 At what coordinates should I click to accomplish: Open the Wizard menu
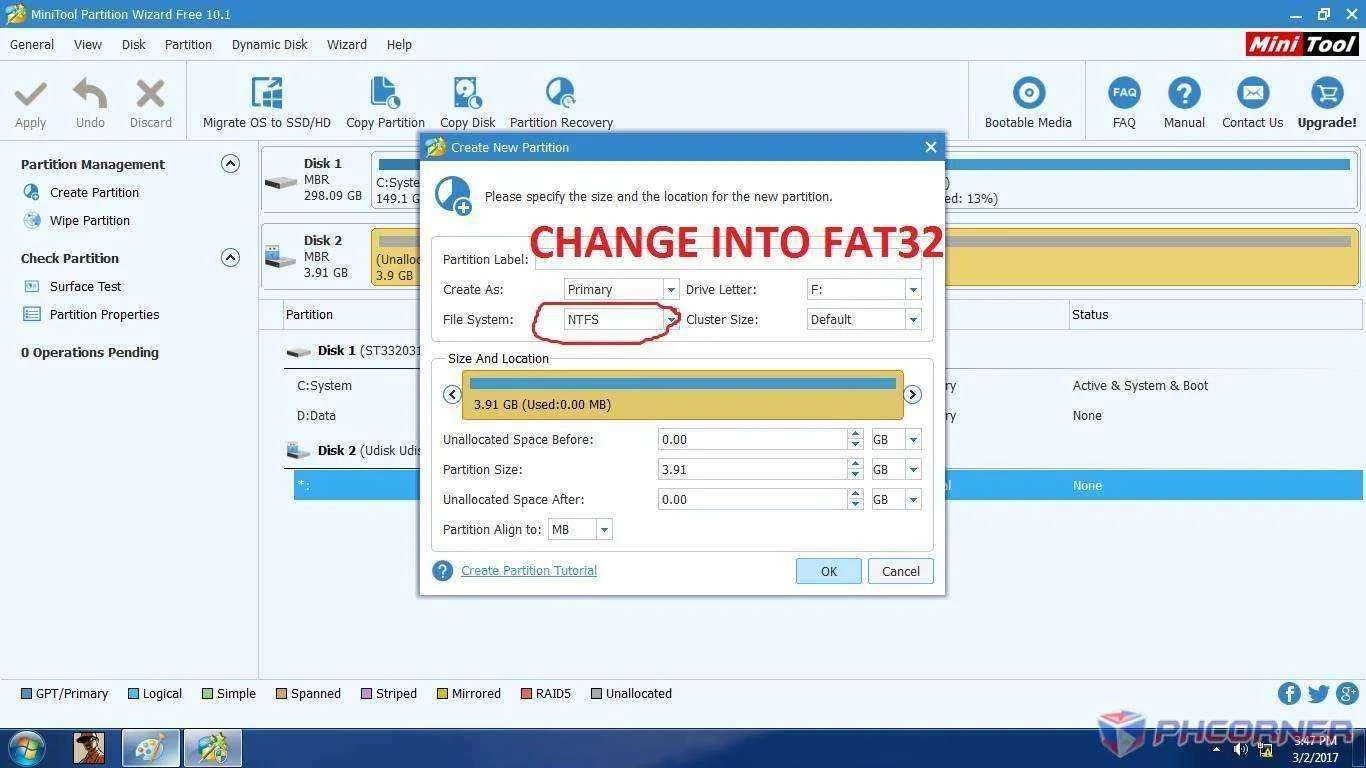[x=347, y=44]
